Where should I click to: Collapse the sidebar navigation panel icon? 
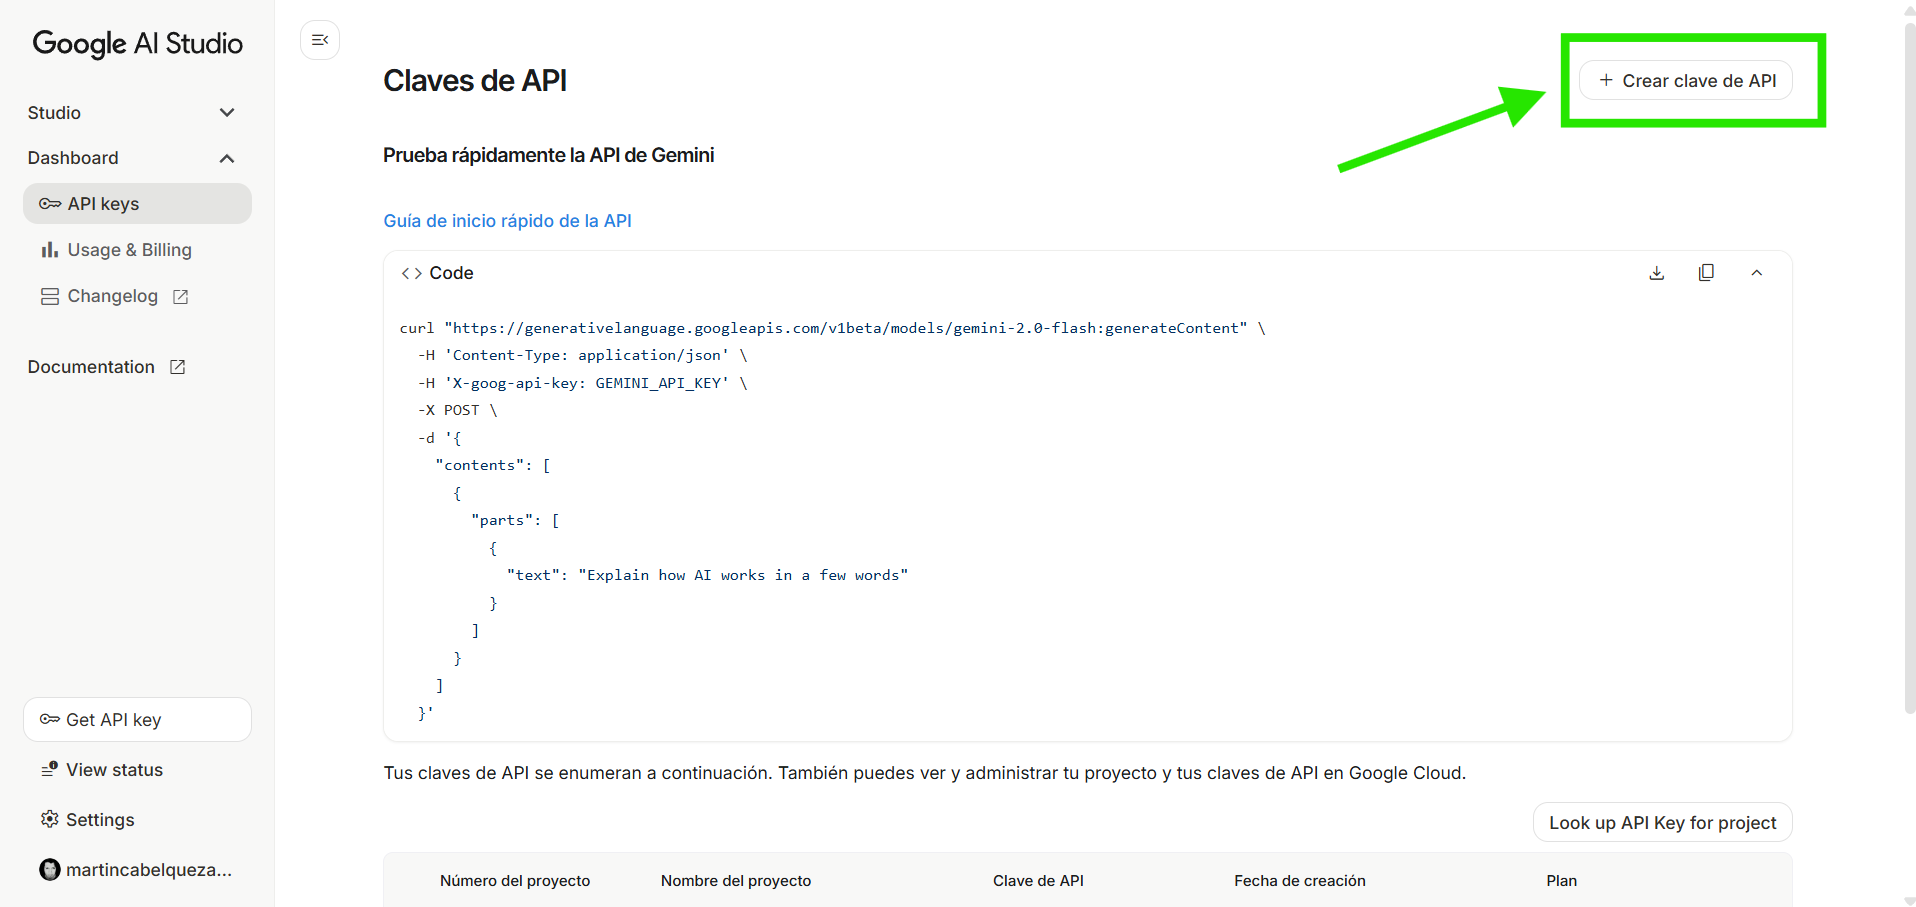click(x=320, y=40)
